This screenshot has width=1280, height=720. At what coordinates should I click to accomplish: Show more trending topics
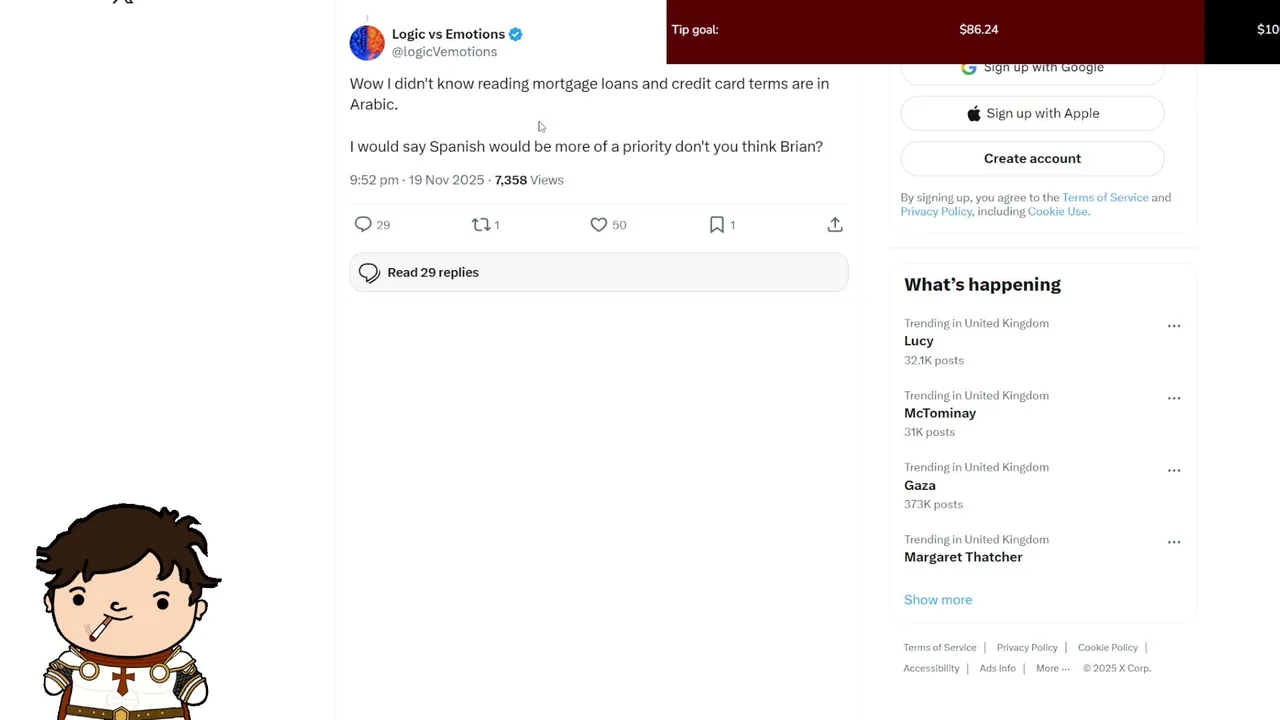937,600
